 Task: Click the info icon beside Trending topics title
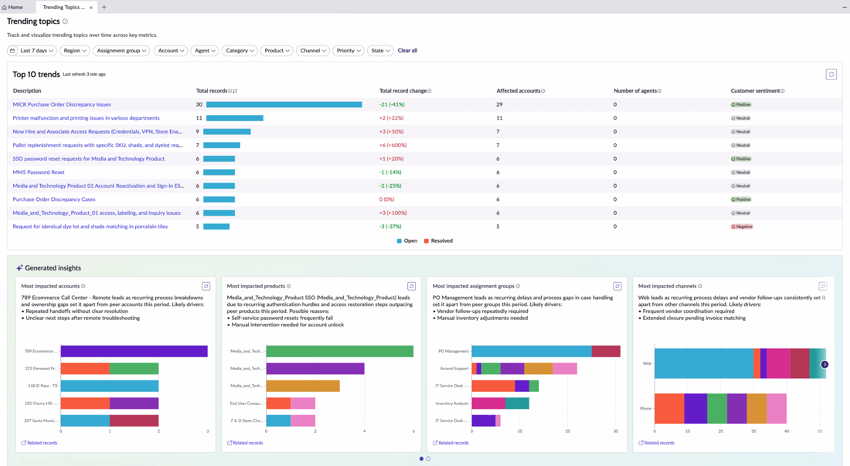(x=65, y=21)
